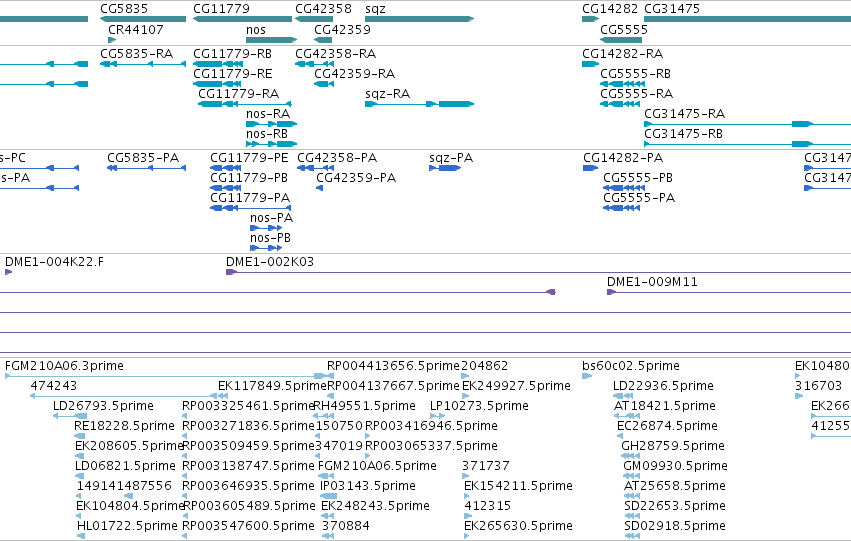Click the EK249927.5prime EST label
851x541 pixels.
pos(516,386)
